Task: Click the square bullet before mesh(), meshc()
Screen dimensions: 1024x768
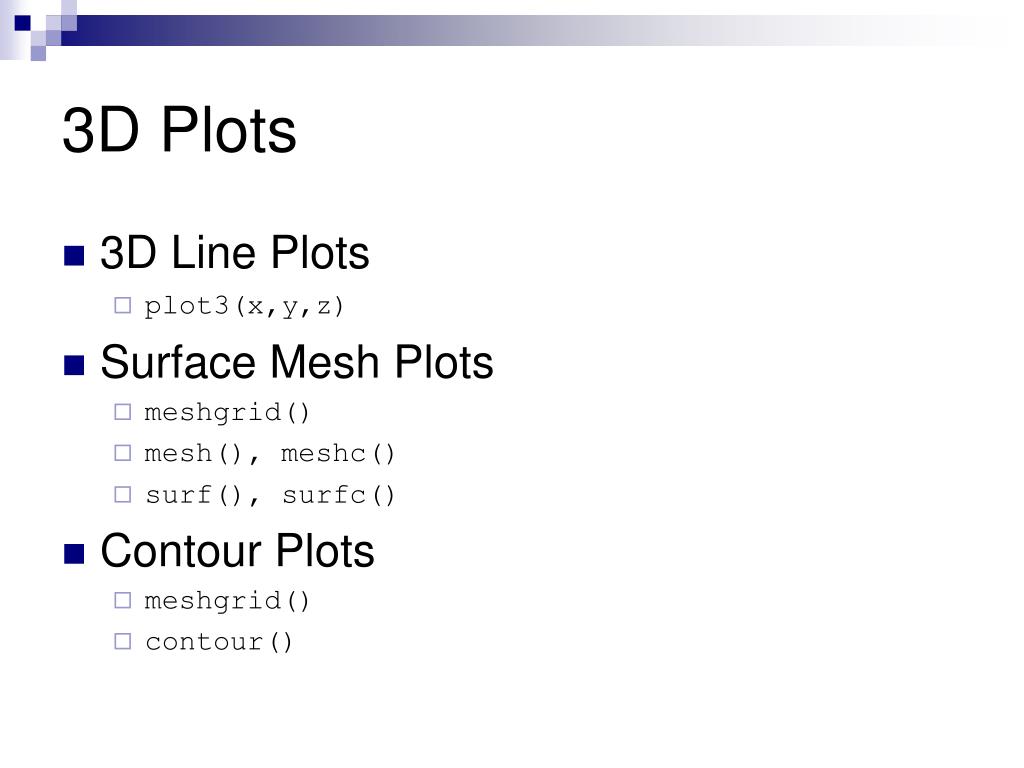Action: 123,453
